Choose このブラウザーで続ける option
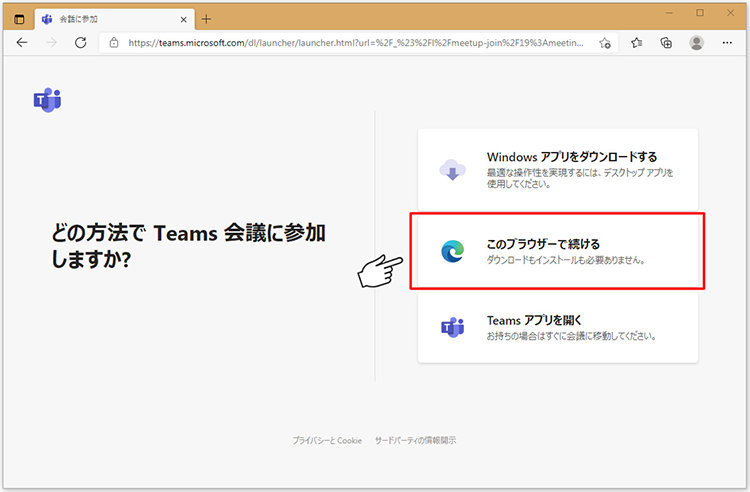This screenshot has height=492, width=750. (x=558, y=251)
